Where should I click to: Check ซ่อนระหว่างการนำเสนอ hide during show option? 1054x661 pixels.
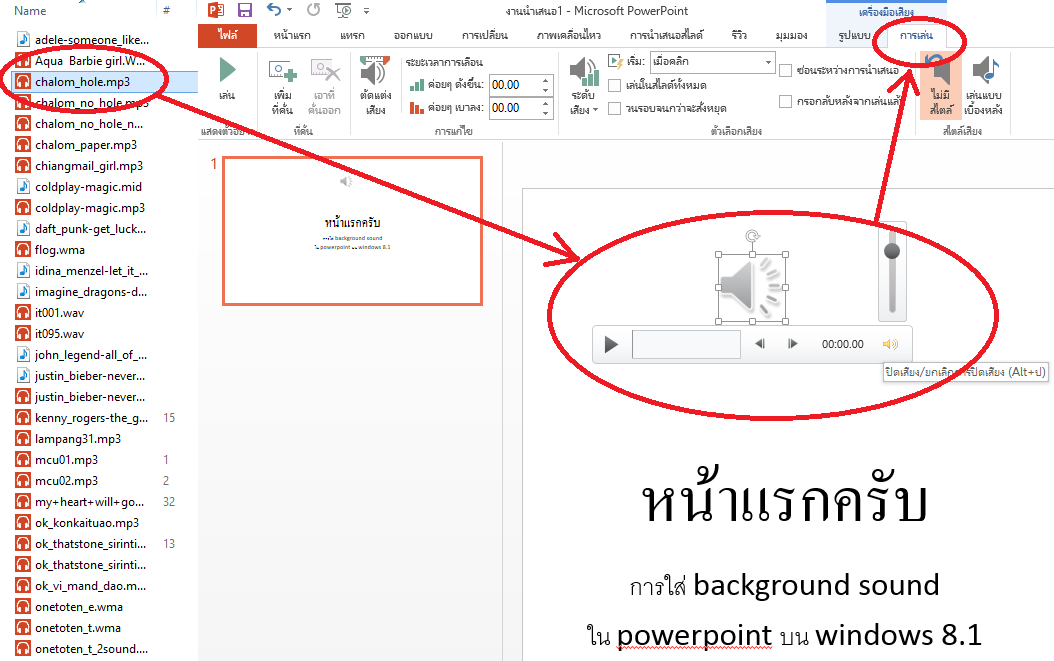tap(785, 71)
